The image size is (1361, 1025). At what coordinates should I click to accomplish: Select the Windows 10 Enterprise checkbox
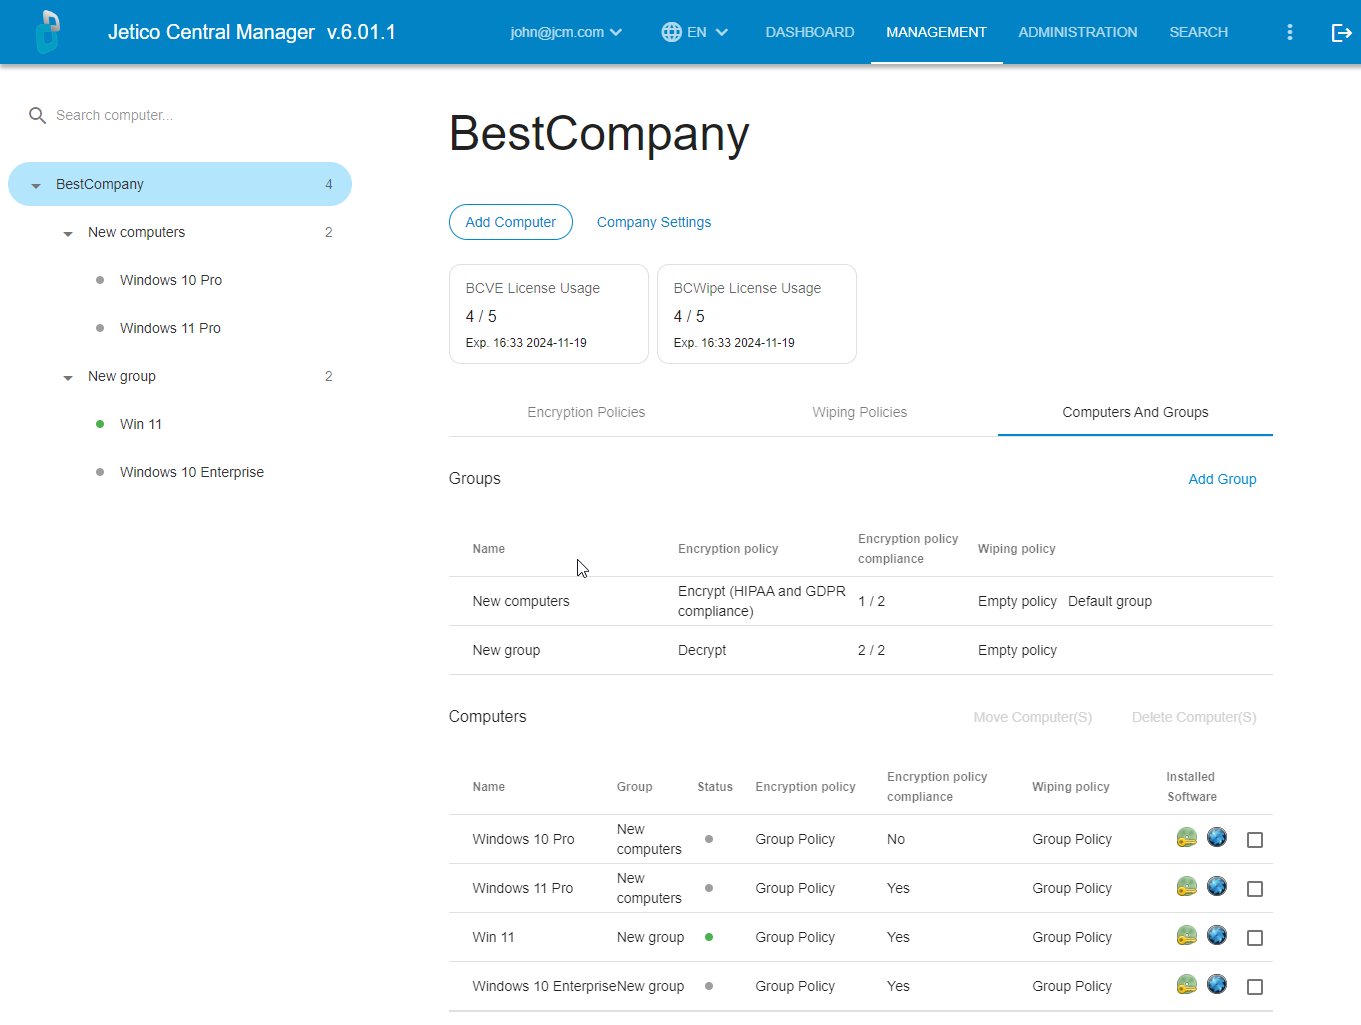click(x=1255, y=987)
